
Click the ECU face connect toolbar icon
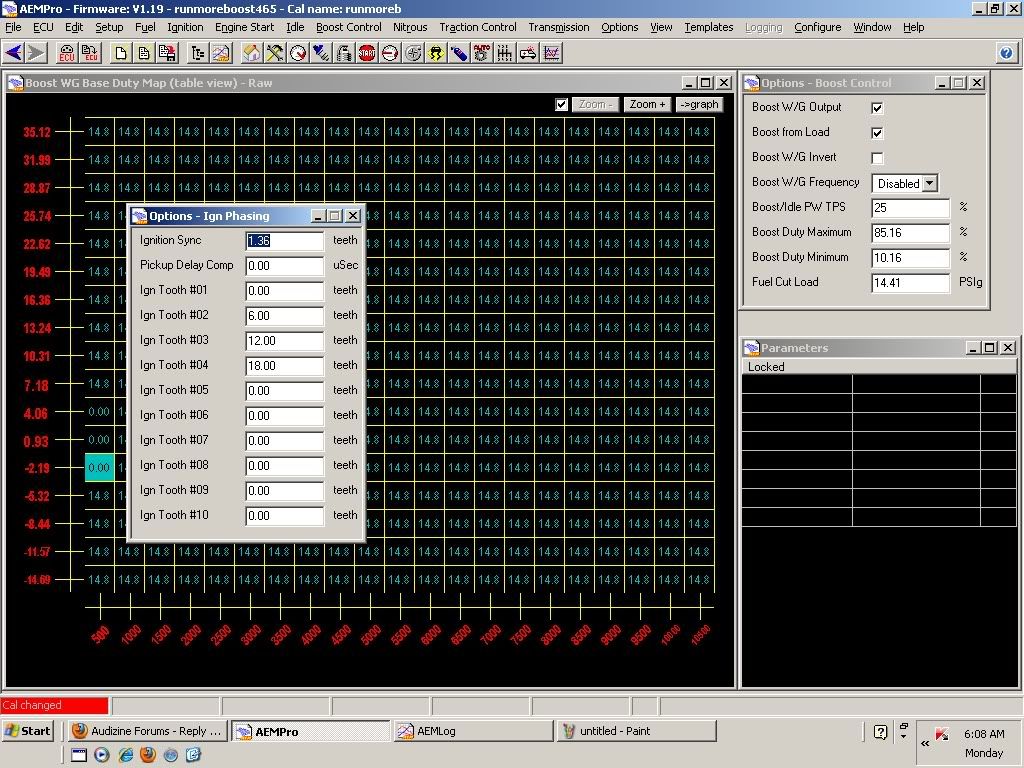[x=67, y=53]
